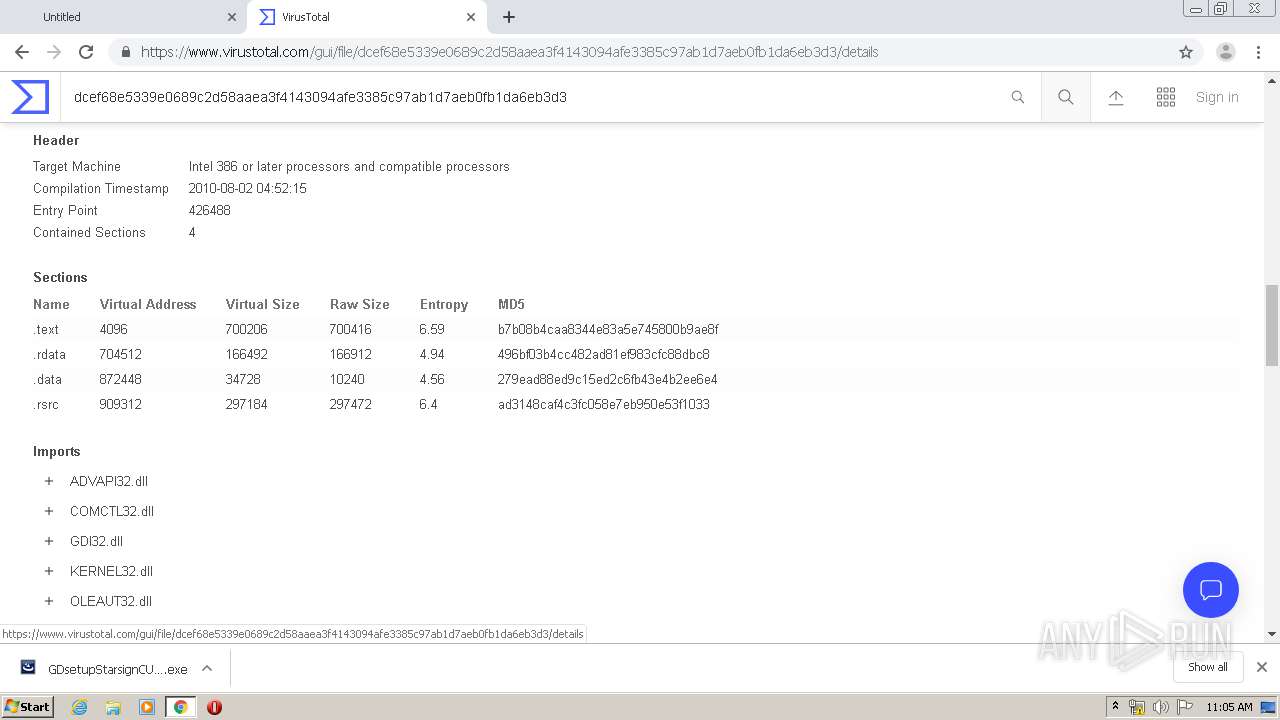This screenshot has width=1280, height=720.
Task: Close the downloads bar
Action: (x=1262, y=667)
